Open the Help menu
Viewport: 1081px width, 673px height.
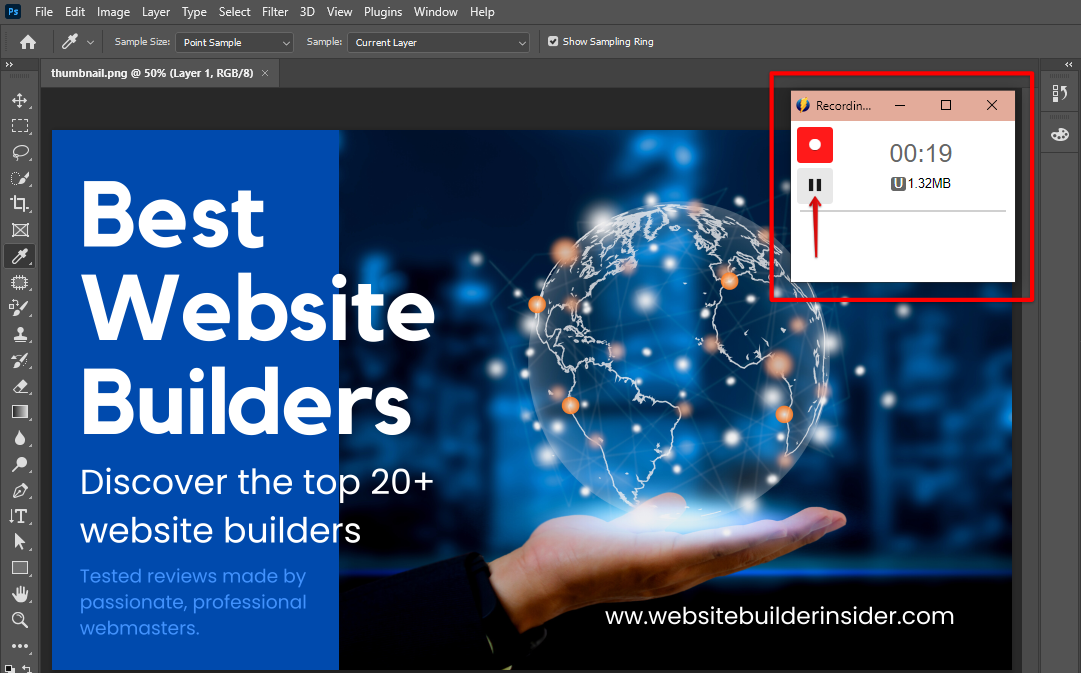click(x=482, y=12)
